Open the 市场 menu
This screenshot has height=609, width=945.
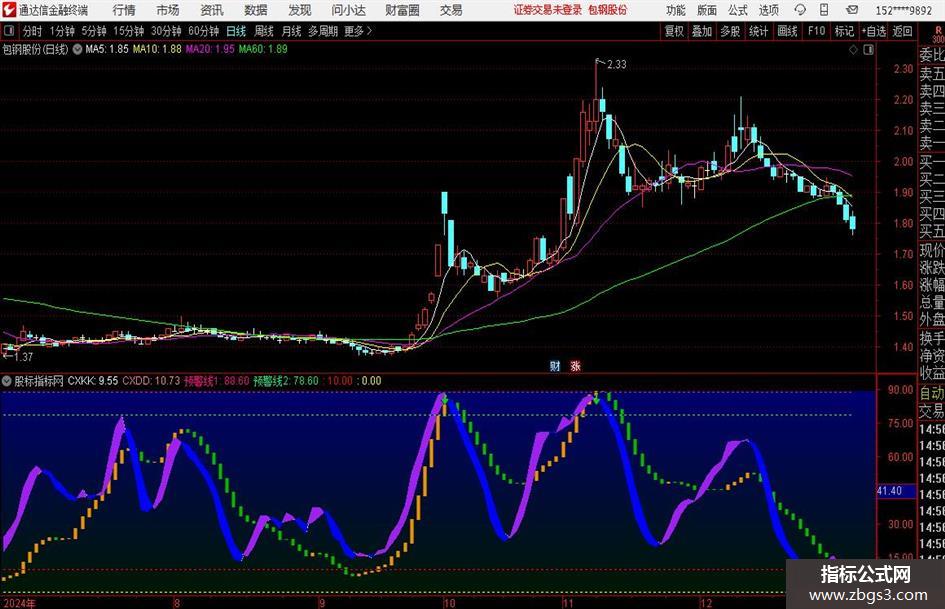click(x=168, y=10)
